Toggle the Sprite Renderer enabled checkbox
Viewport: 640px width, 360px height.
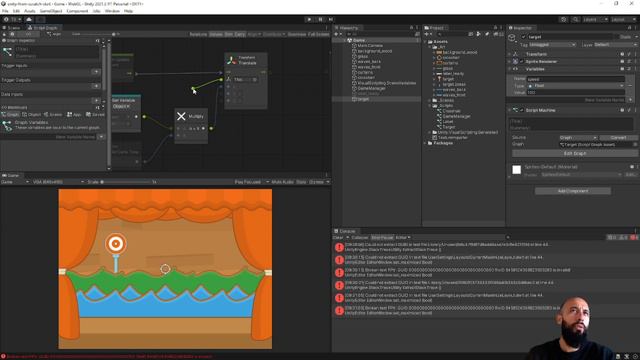pyautogui.click(x=521, y=62)
